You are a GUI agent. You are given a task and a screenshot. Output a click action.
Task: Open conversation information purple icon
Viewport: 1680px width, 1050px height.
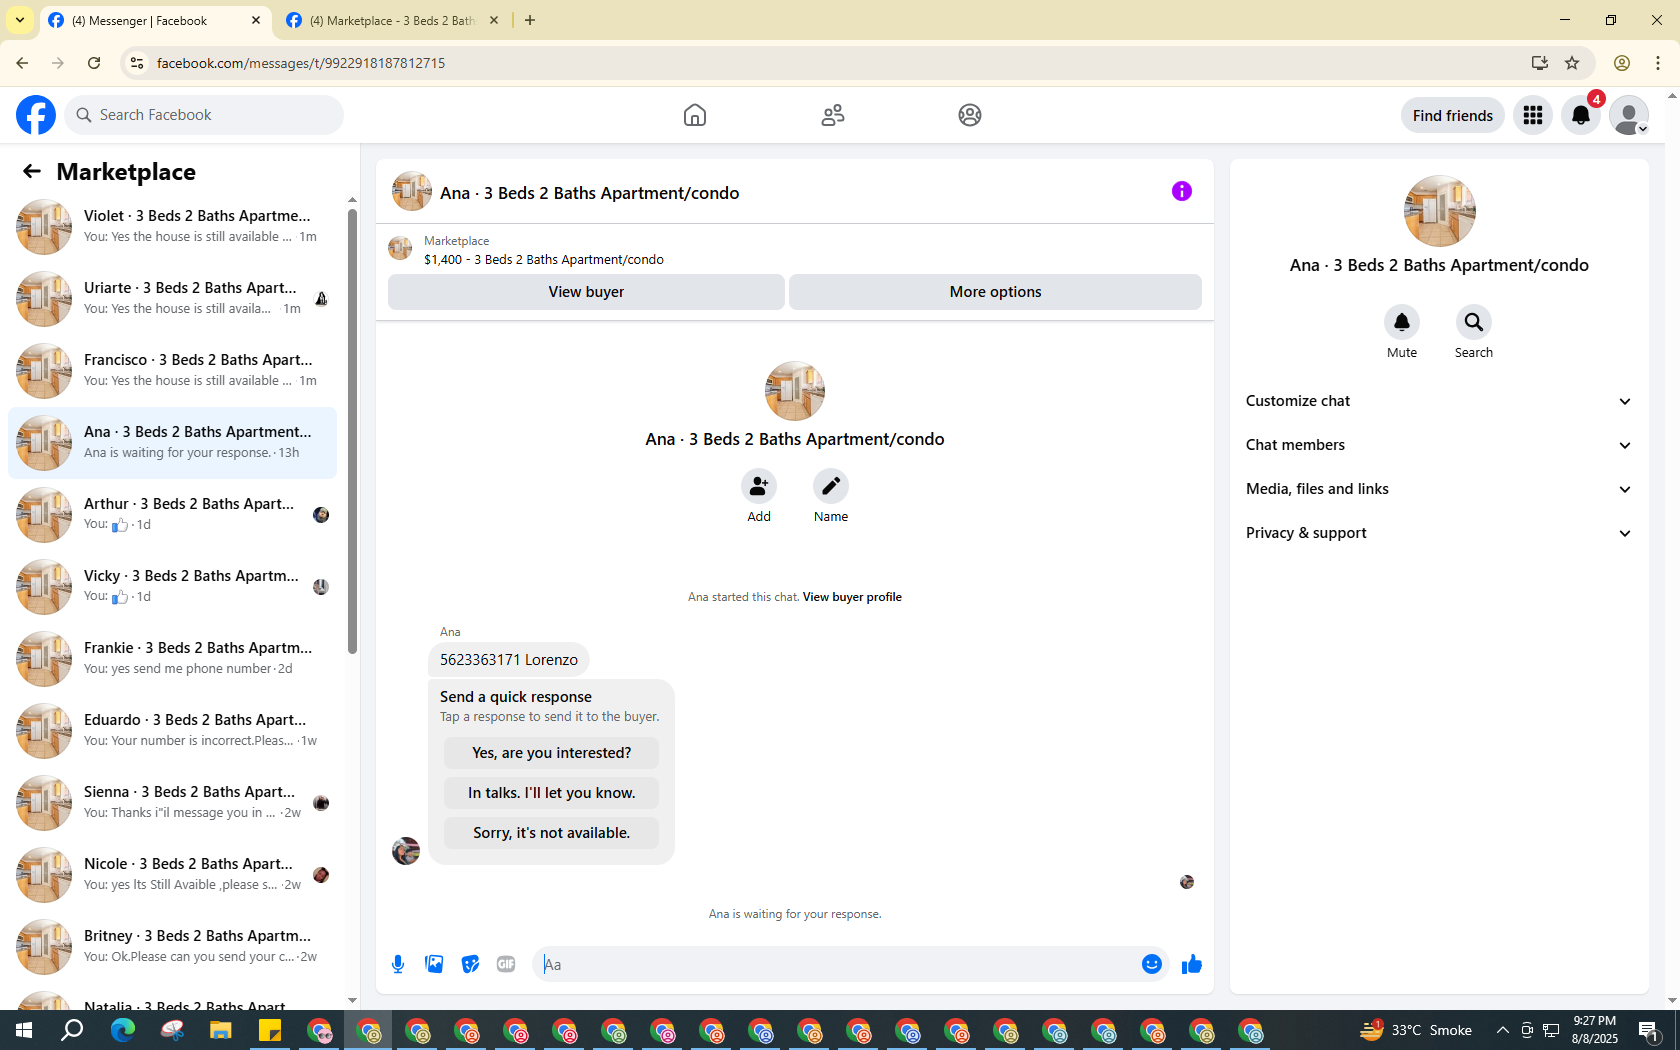[1182, 191]
